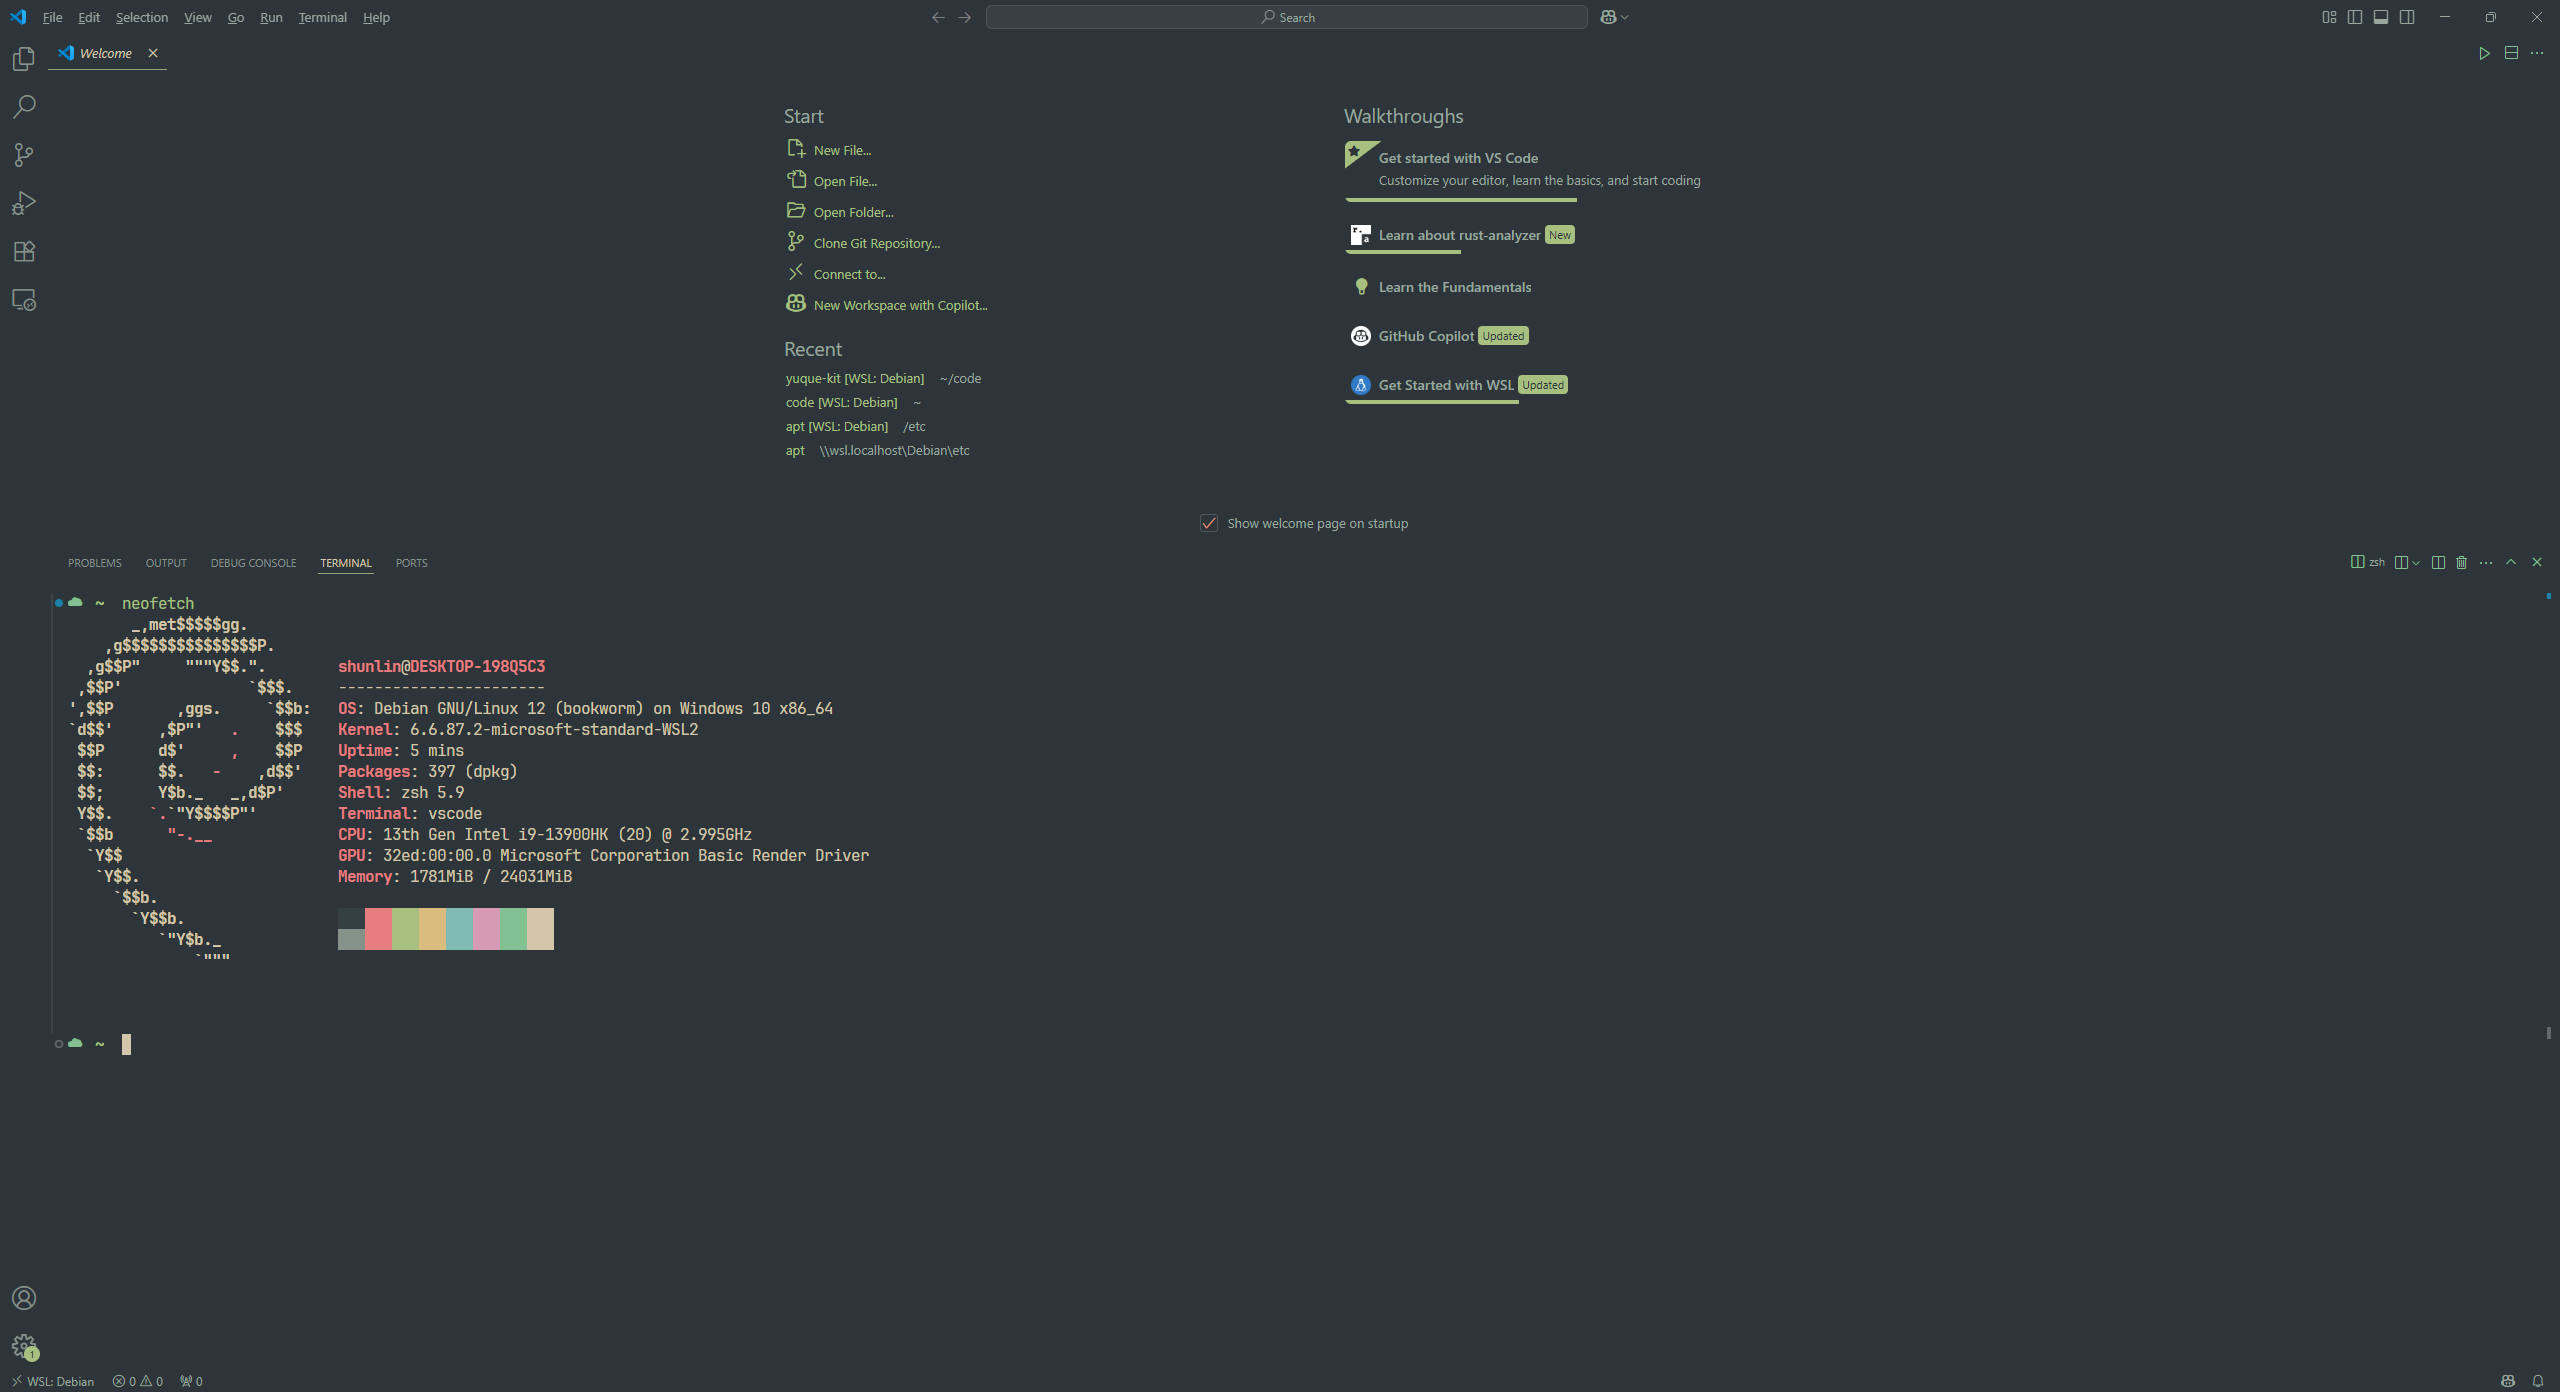Click Clone Git Repository... link
Viewport: 2560px width, 1392px height.
click(x=863, y=243)
